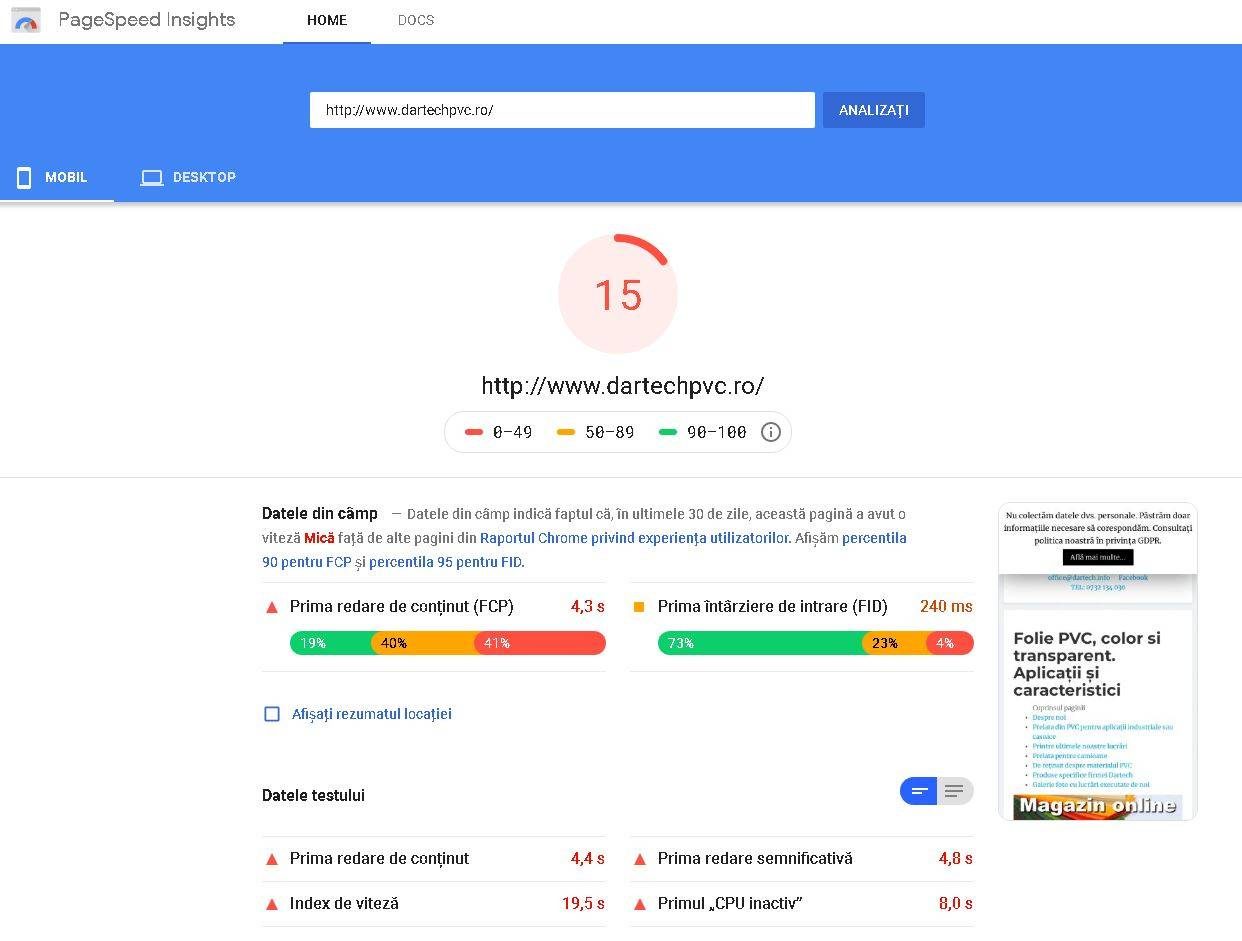Click the FID bar 4% red segment
1242x941 pixels.
950,643
